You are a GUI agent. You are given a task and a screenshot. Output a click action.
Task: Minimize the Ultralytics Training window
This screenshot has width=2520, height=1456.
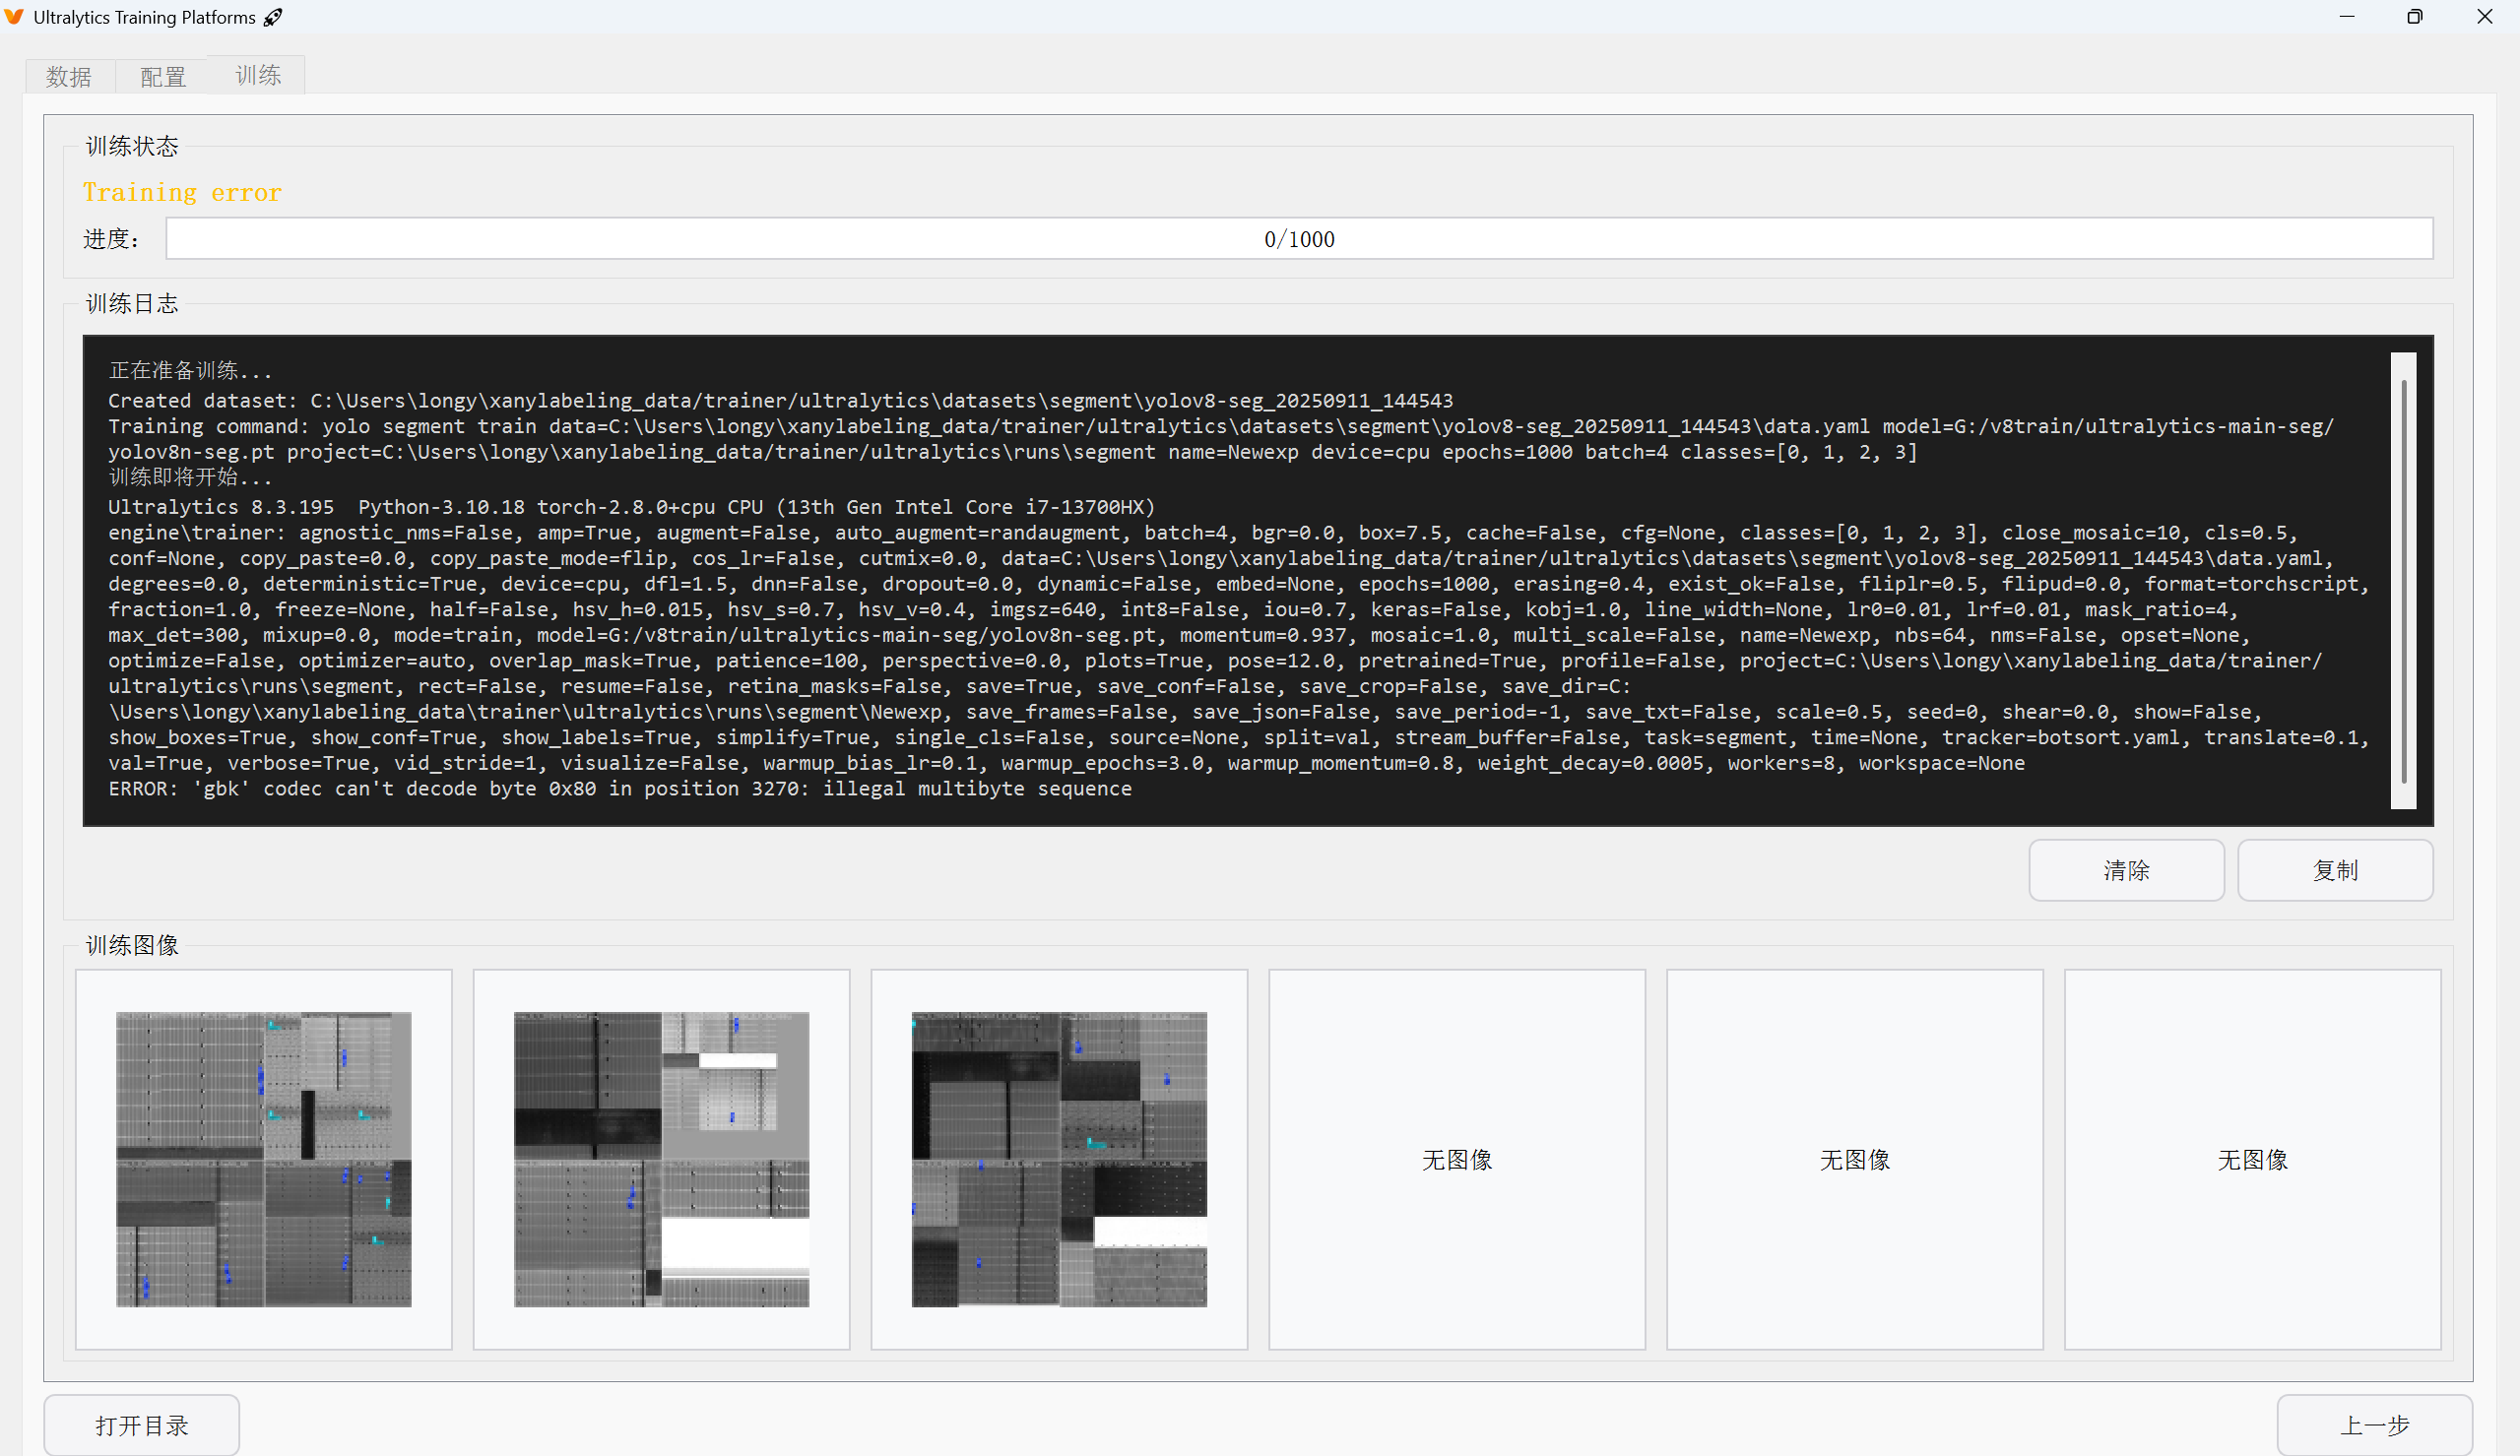pyautogui.click(x=2347, y=17)
